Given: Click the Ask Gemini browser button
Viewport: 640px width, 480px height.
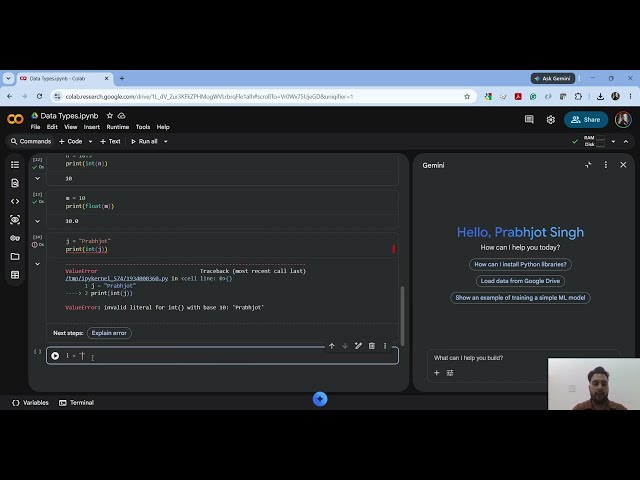Looking at the screenshot, I should [553, 78].
